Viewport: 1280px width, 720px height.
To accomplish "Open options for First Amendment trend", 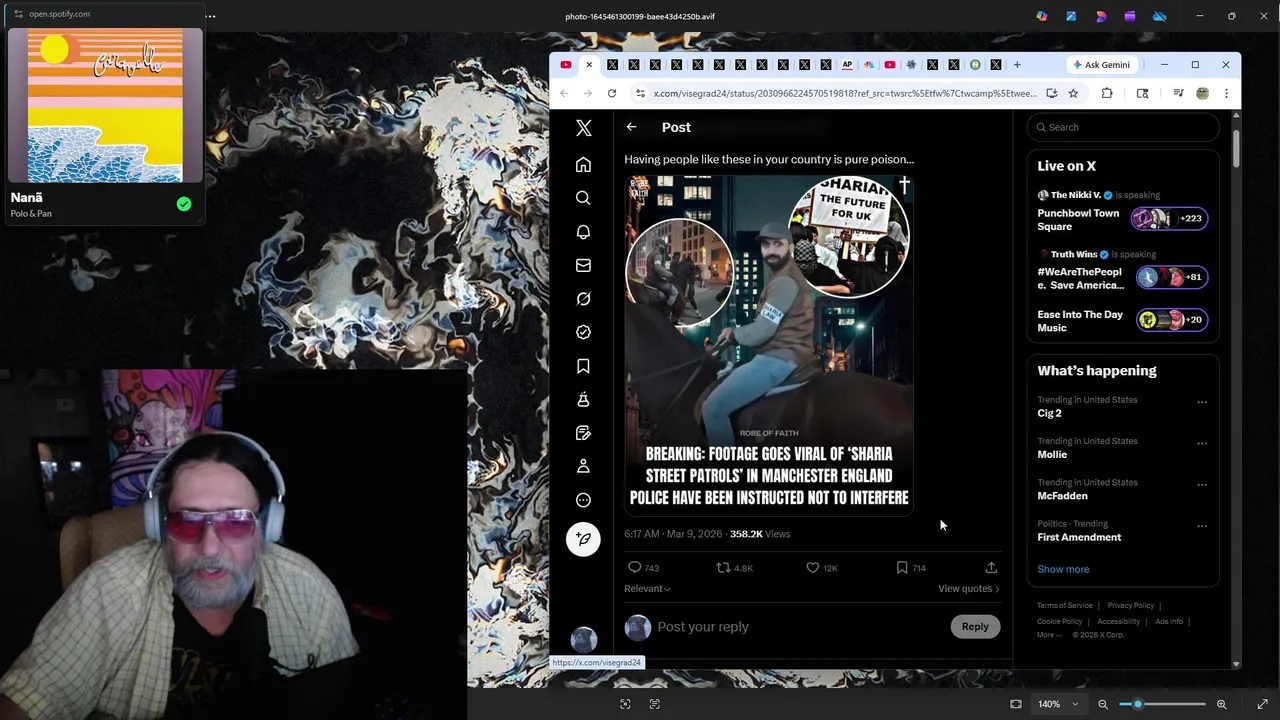I will [x=1202, y=526].
